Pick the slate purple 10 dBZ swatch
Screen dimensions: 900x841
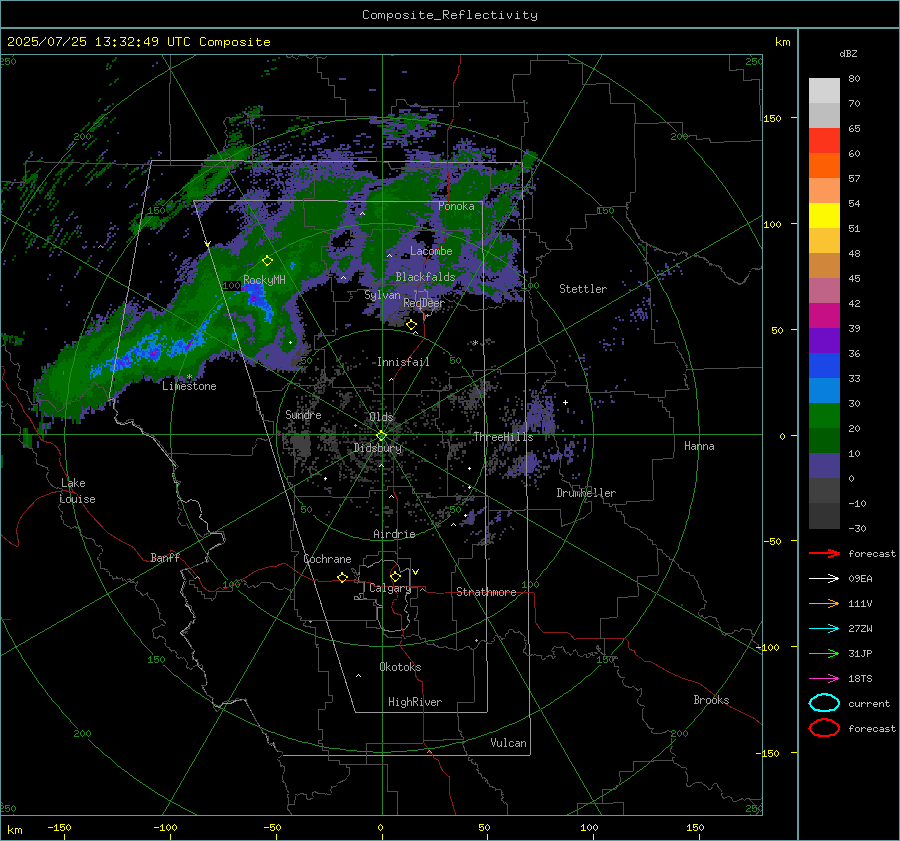pos(824,466)
